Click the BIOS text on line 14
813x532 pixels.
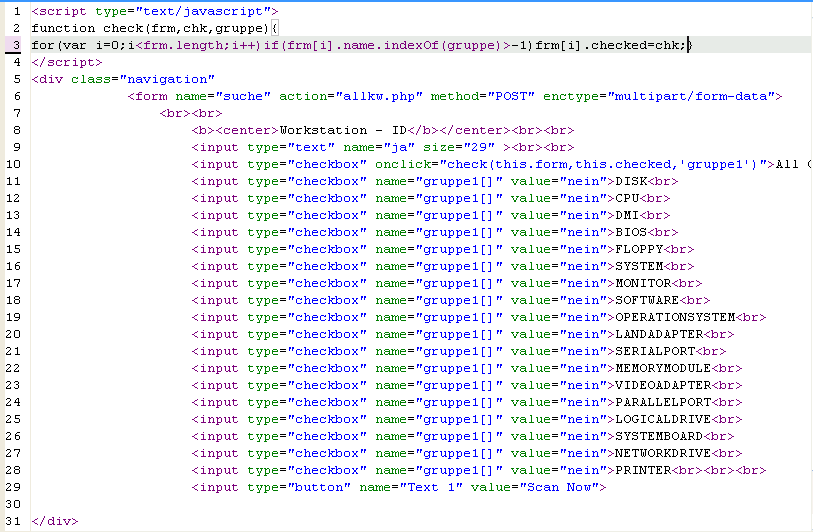tap(630, 232)
